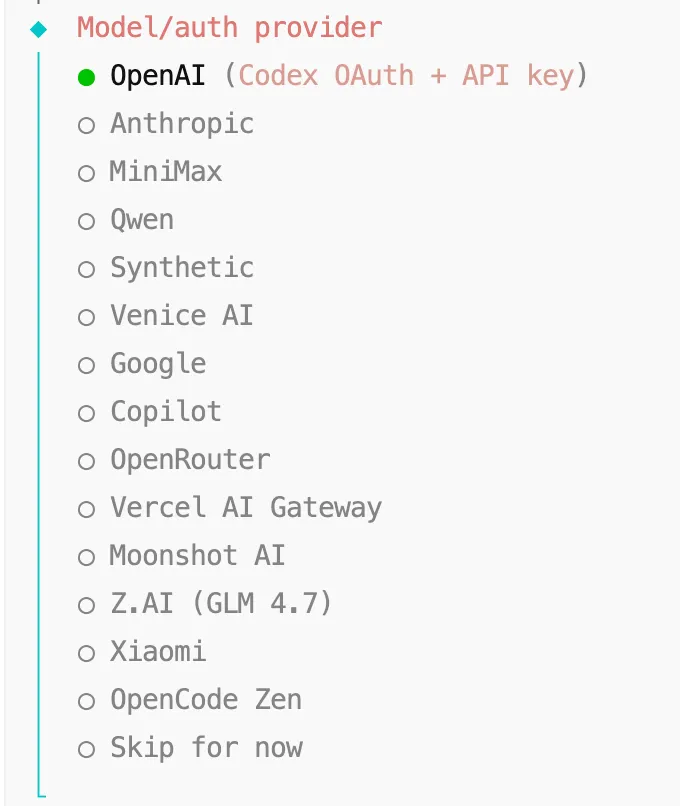Pick the Copilot radio button
The width and height of the screenshot is (680, 806).
(87, 413)
